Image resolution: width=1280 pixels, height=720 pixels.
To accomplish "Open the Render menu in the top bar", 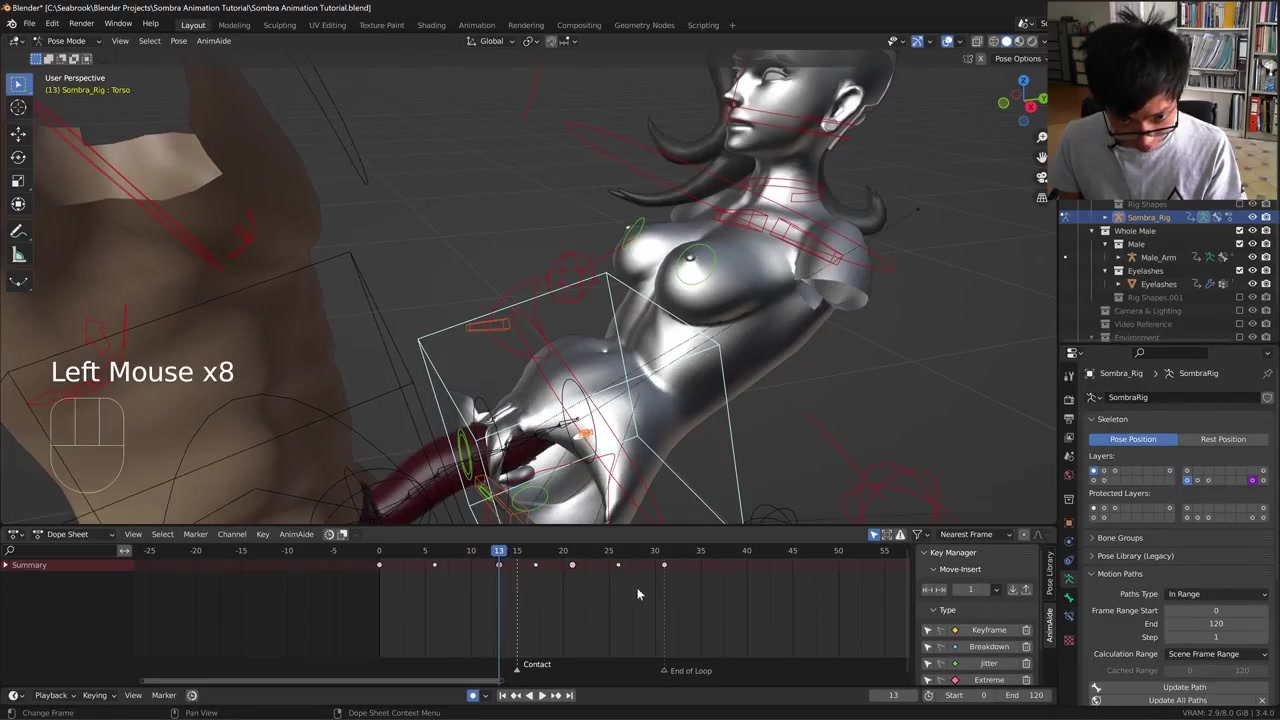I will click(x=81, y=24).
